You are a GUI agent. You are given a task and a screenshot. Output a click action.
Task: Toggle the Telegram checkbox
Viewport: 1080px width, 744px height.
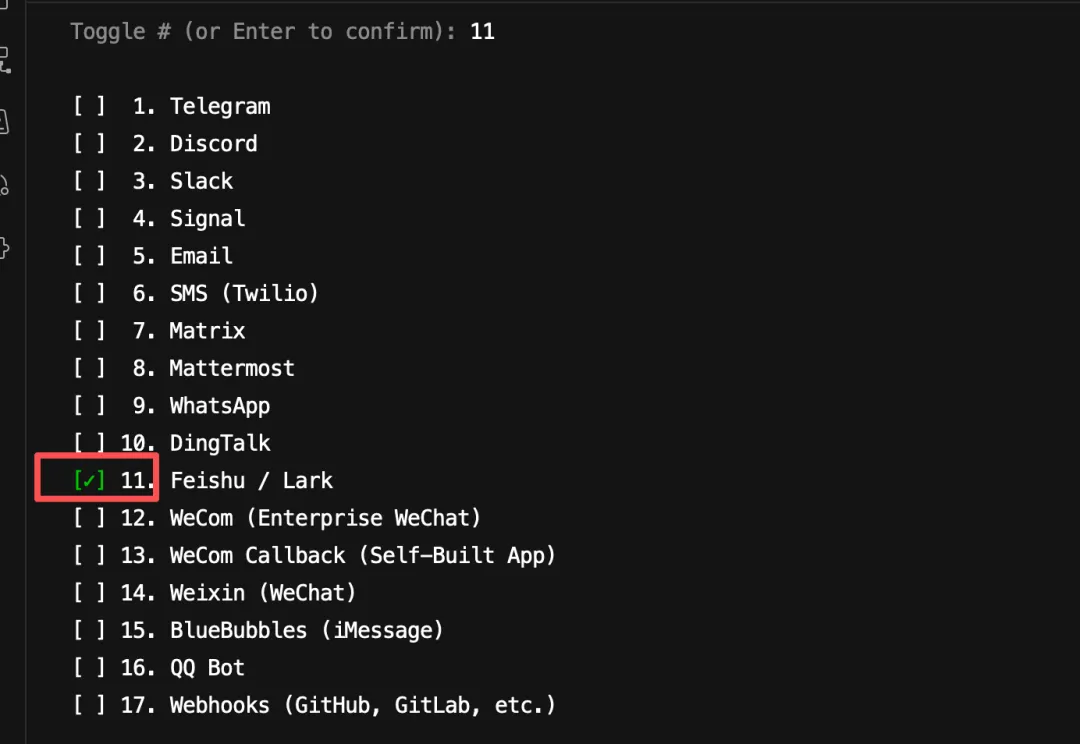[x=90, y=106]
